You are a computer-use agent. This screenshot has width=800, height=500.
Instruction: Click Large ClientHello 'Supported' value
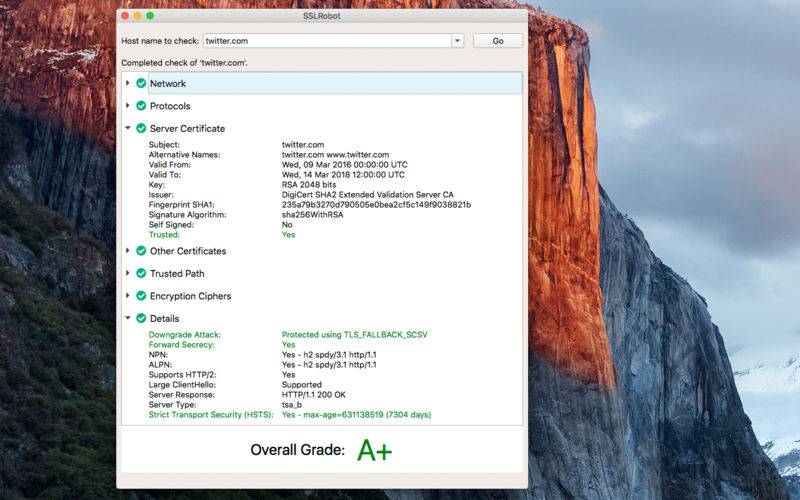(302, 385)
